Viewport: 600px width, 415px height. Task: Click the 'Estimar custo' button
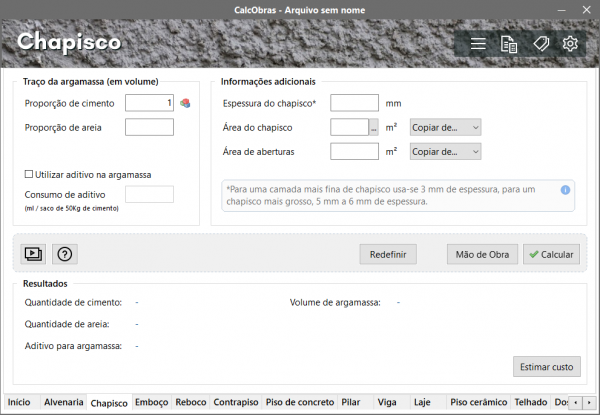[x=546, y=367]
